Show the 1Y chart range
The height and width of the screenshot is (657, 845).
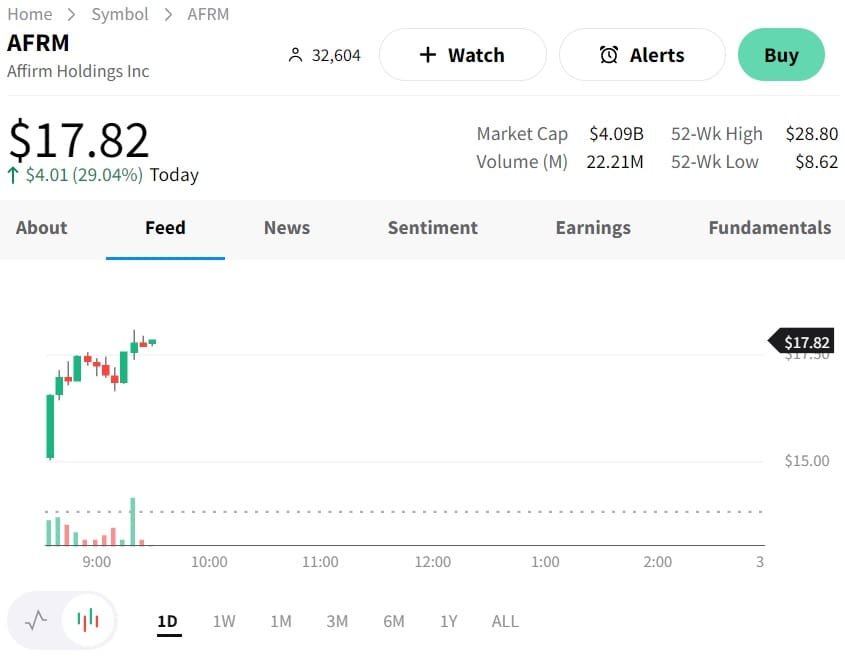tap(449, 621)
